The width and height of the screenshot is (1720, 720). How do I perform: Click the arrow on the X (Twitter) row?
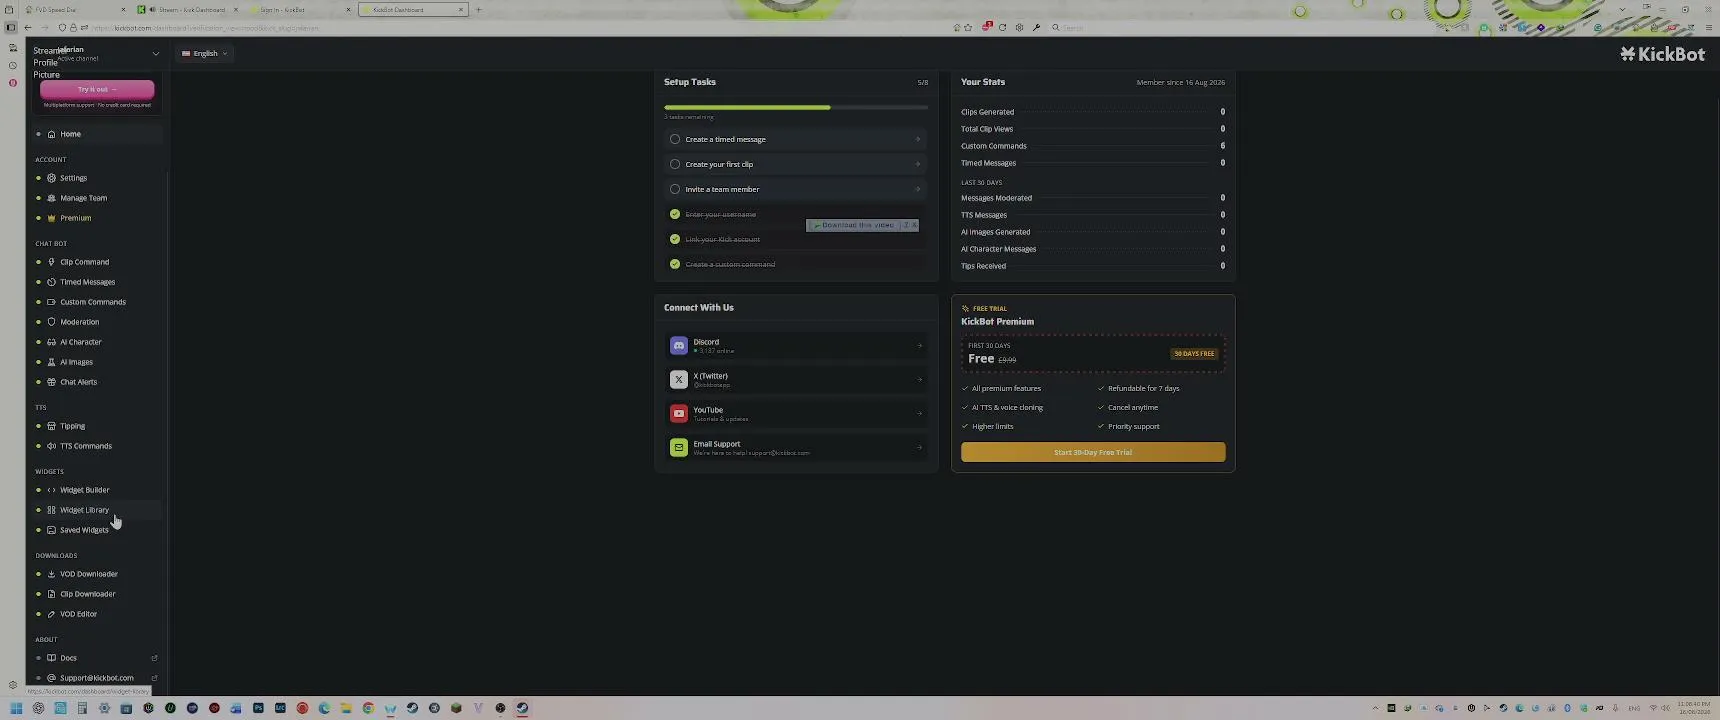tap(919, 380)
